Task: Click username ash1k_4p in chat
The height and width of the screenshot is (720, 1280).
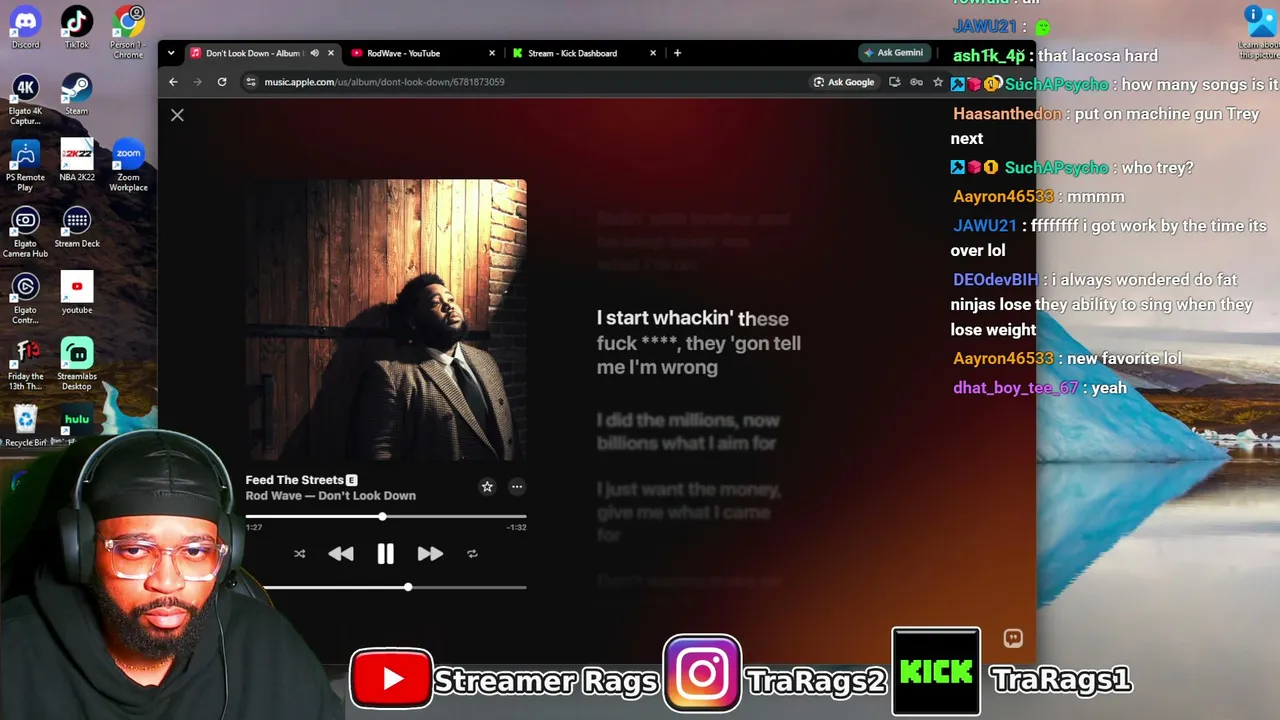Action: [989, 56]
